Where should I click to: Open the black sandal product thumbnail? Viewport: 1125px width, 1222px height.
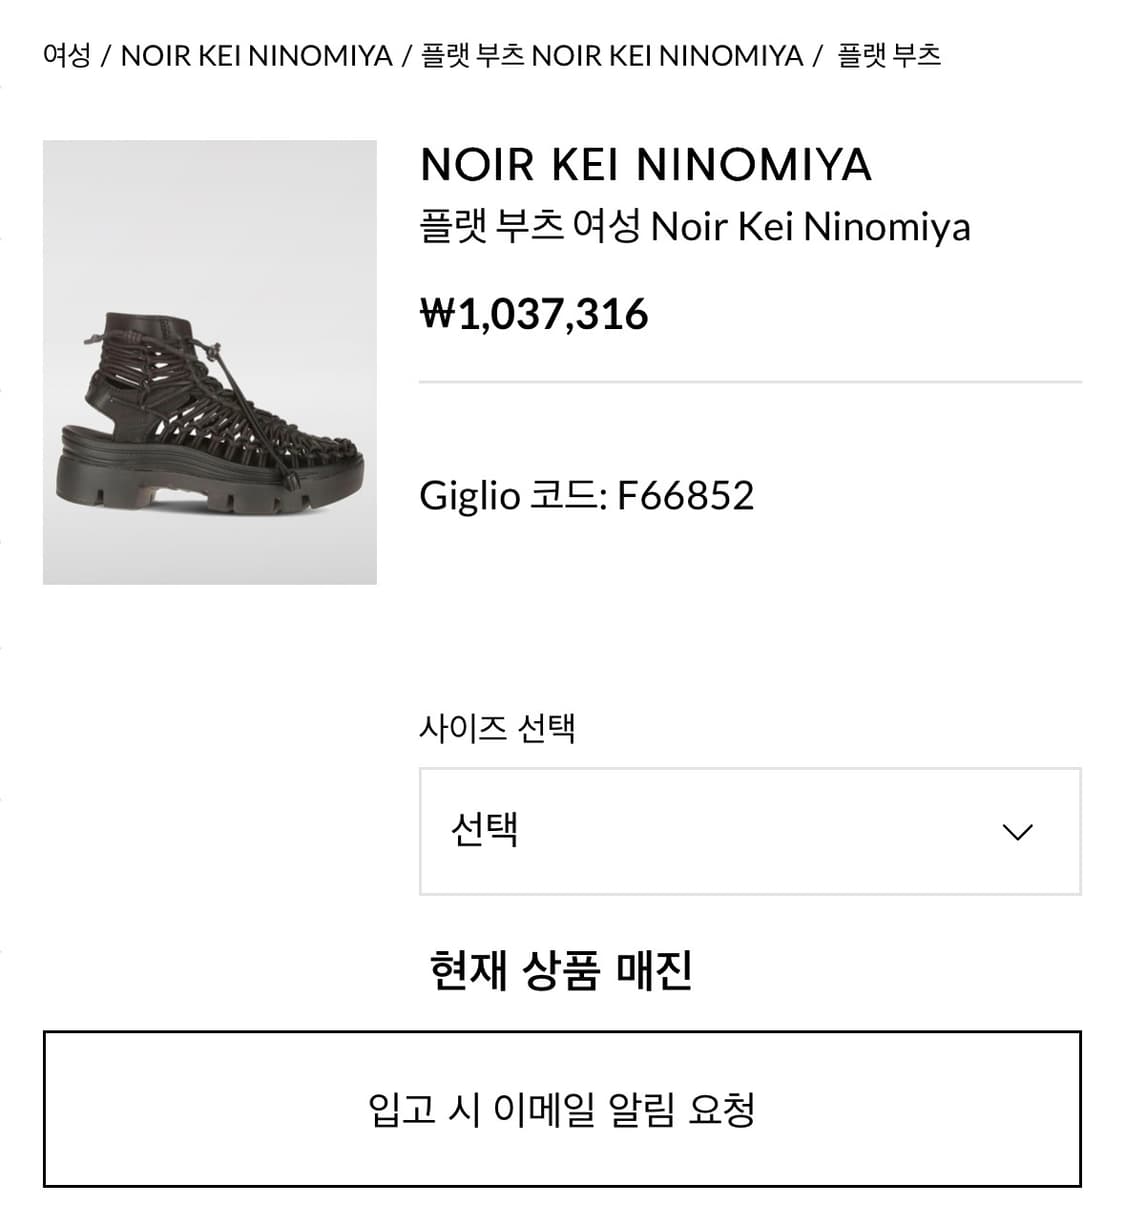pos(210,362)
